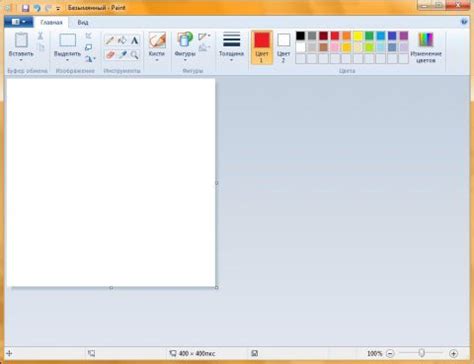Select the Pencil tool
This screenshot has width=474, height=364.
point(110,40)
